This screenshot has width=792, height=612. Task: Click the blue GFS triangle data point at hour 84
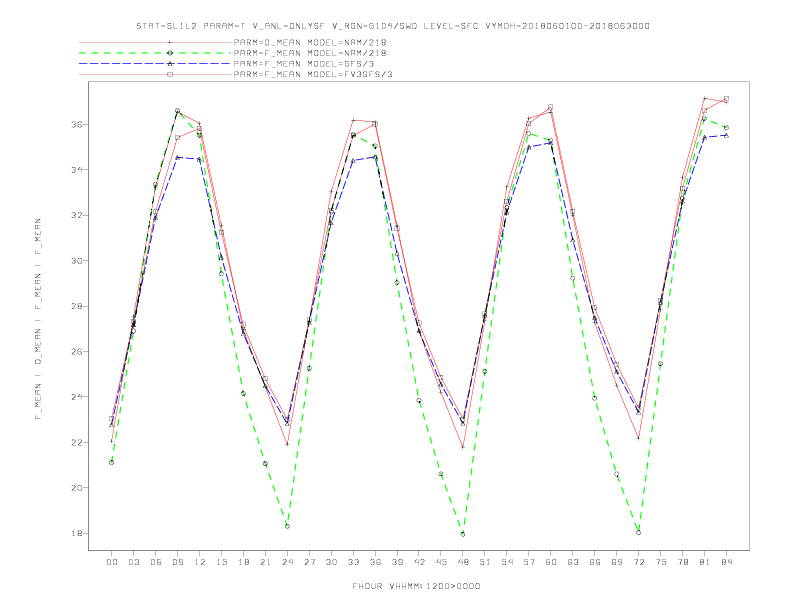pos(726,135)
